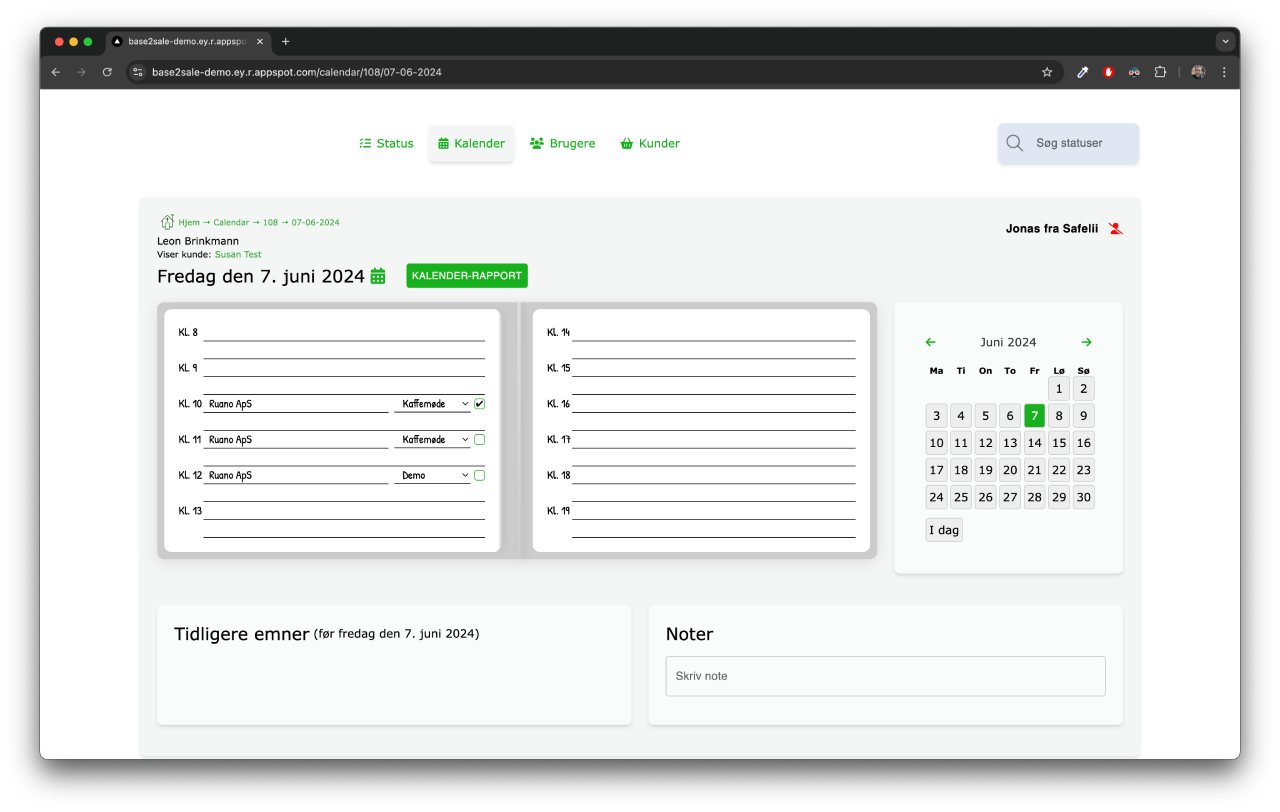Go to next month with right arrow

click(1086, 342)
